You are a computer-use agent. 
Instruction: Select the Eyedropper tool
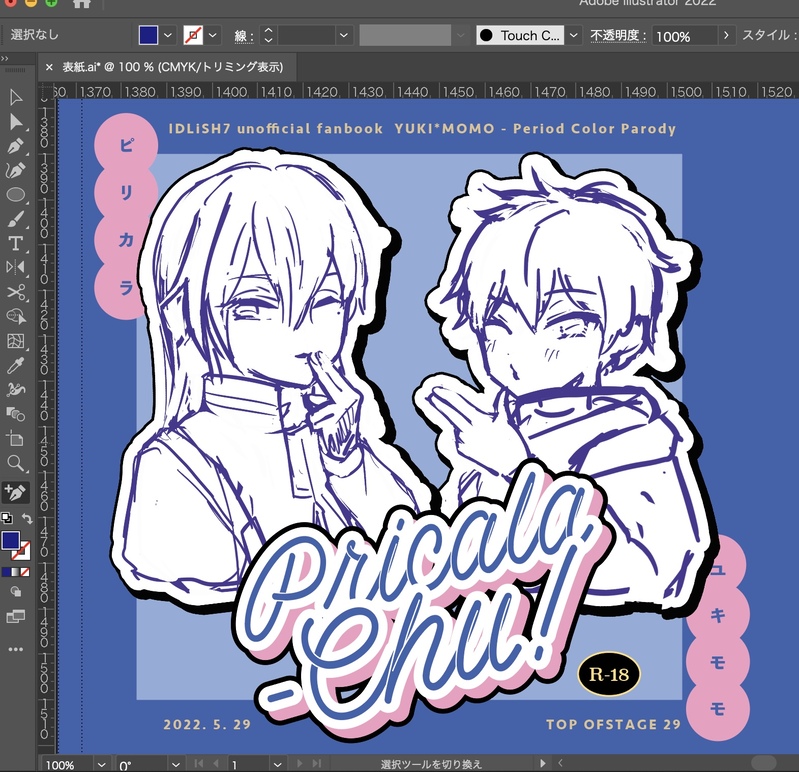(x=16, y=365)
